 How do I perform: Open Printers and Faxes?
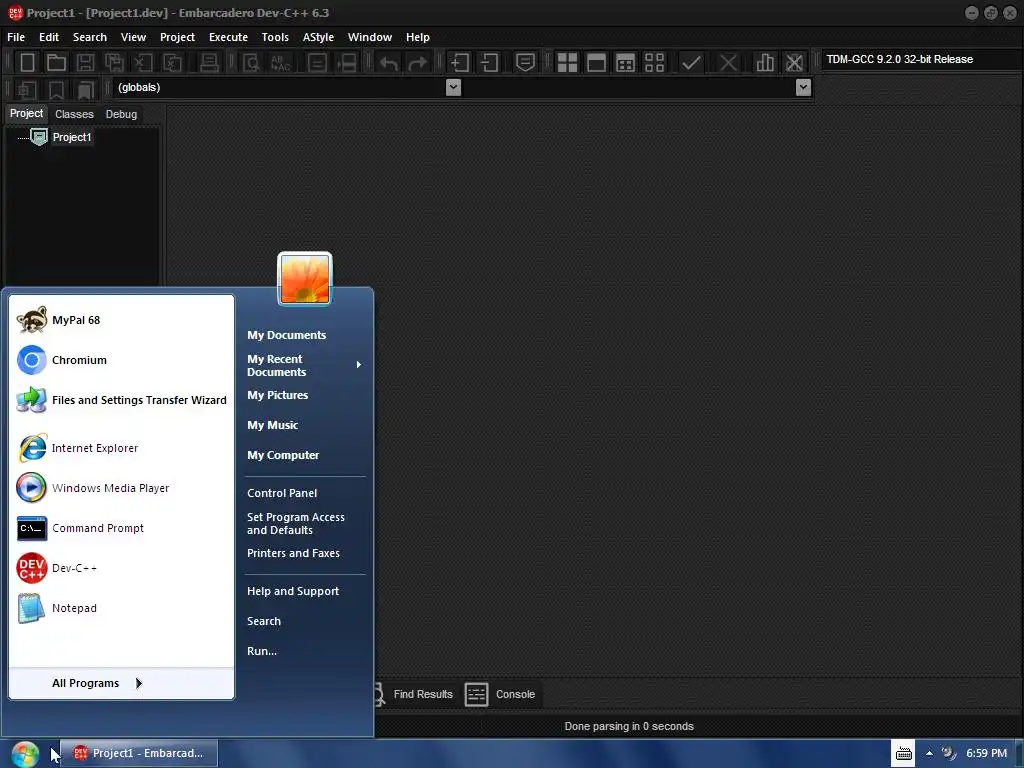(x=293, y=553)
